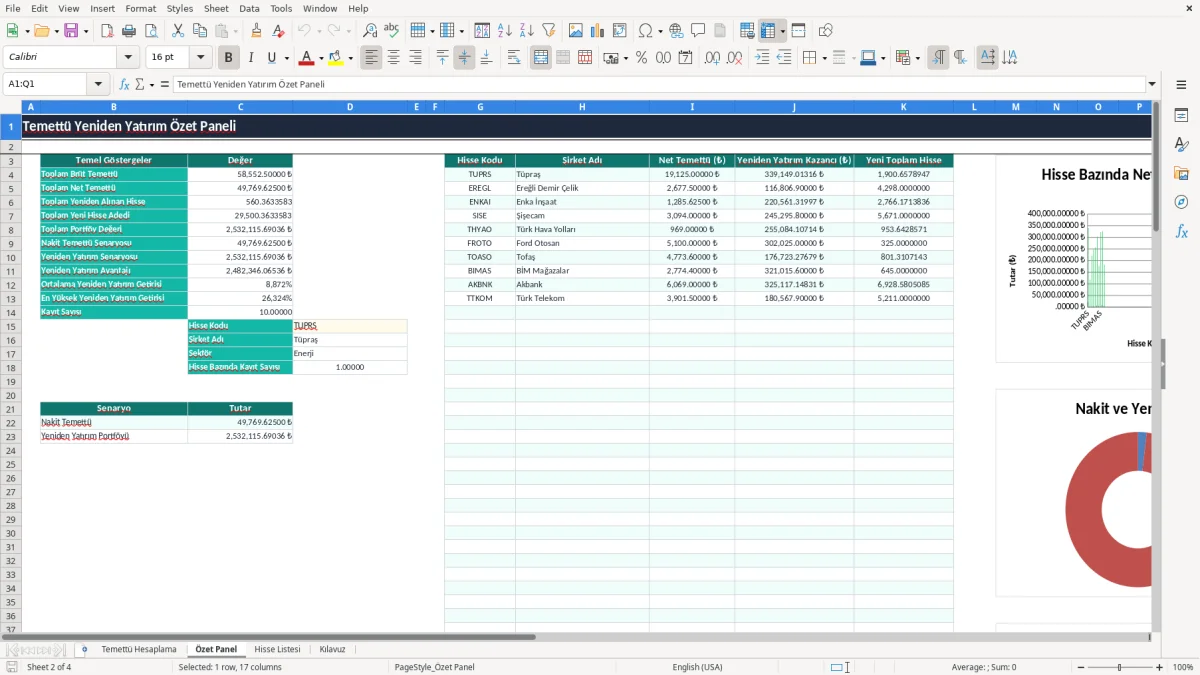Viewport: 1200px width, 675px height.
Task: Toggle Print Preview icon
Action: [x=150, y=31]
